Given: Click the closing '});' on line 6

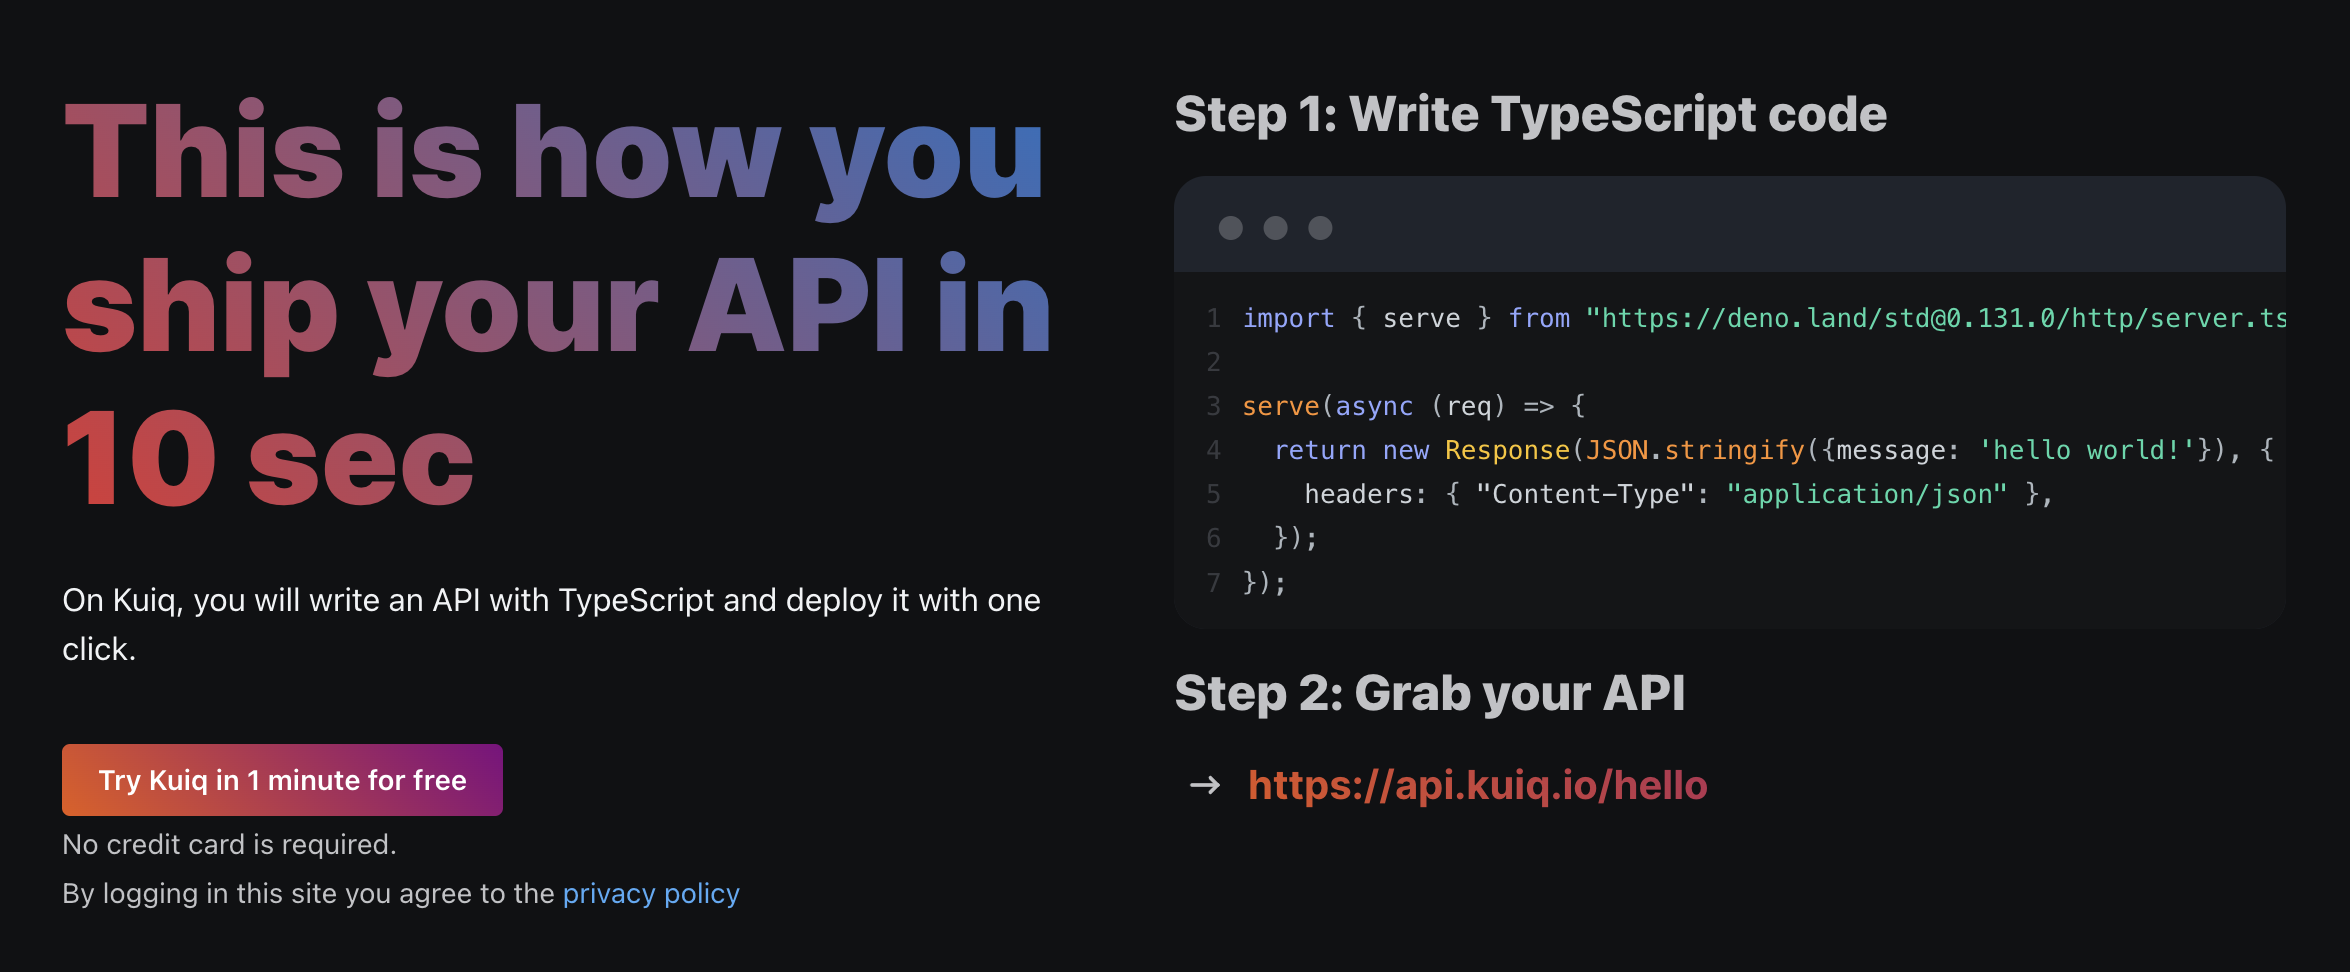Looking at the screenshot, I should pos(1296,538).
